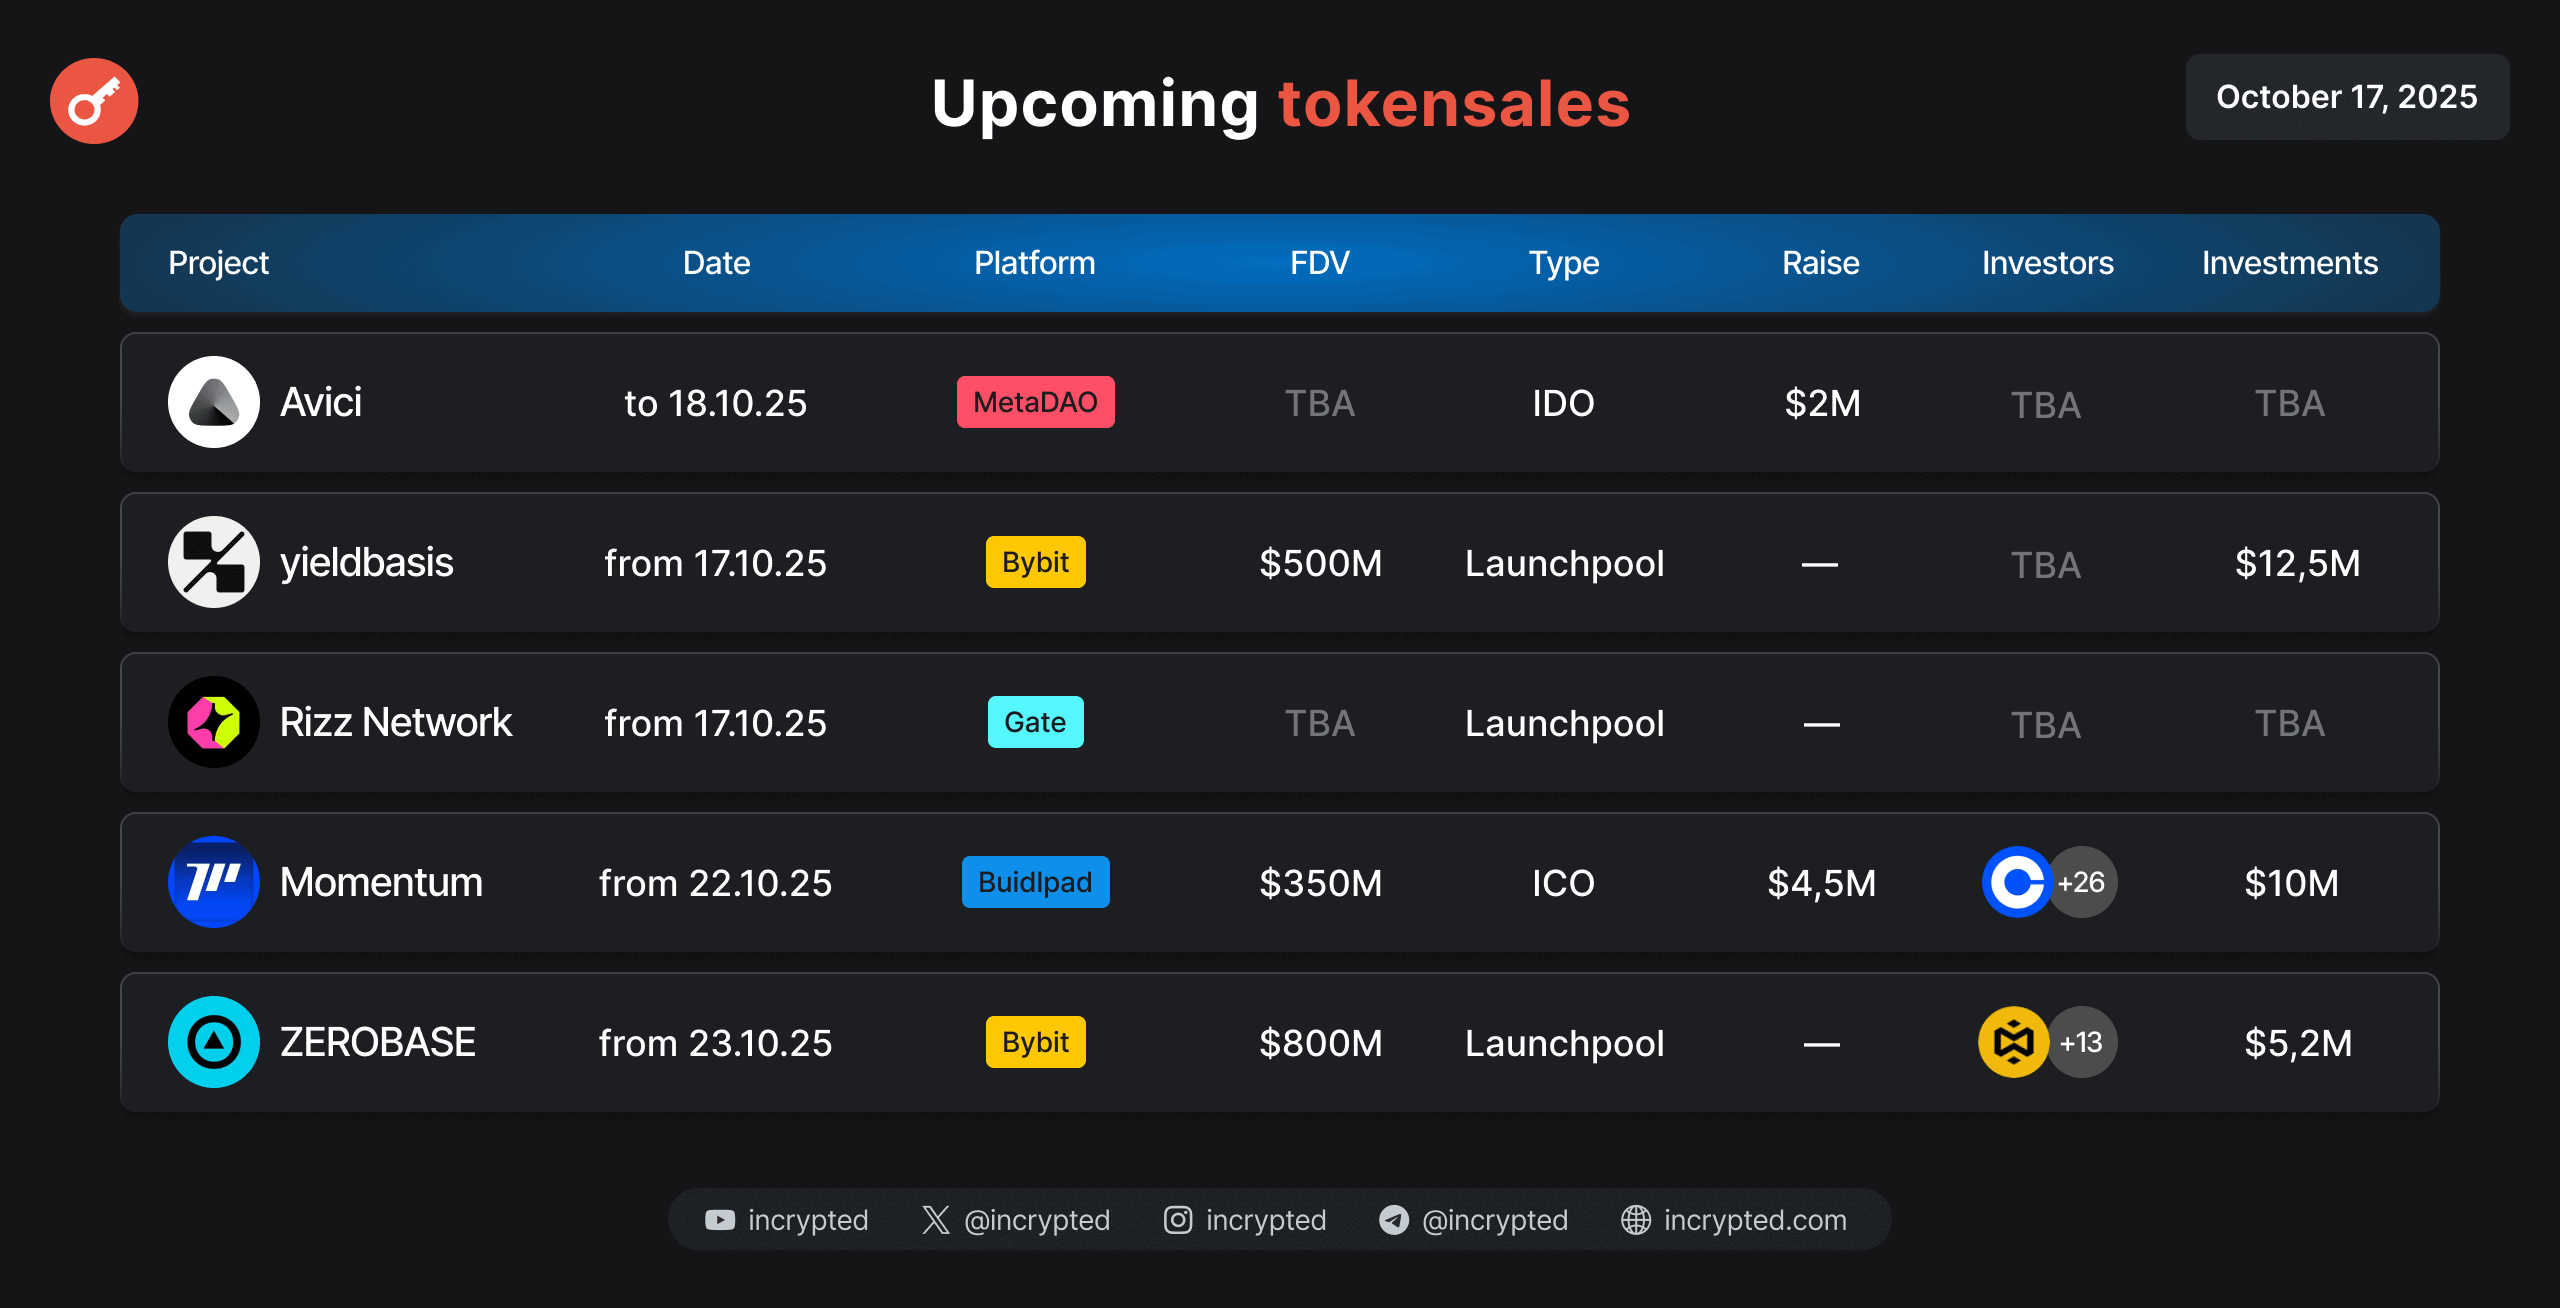Click the Momentum project logo

pyautogui.click(x=213, y=882)
